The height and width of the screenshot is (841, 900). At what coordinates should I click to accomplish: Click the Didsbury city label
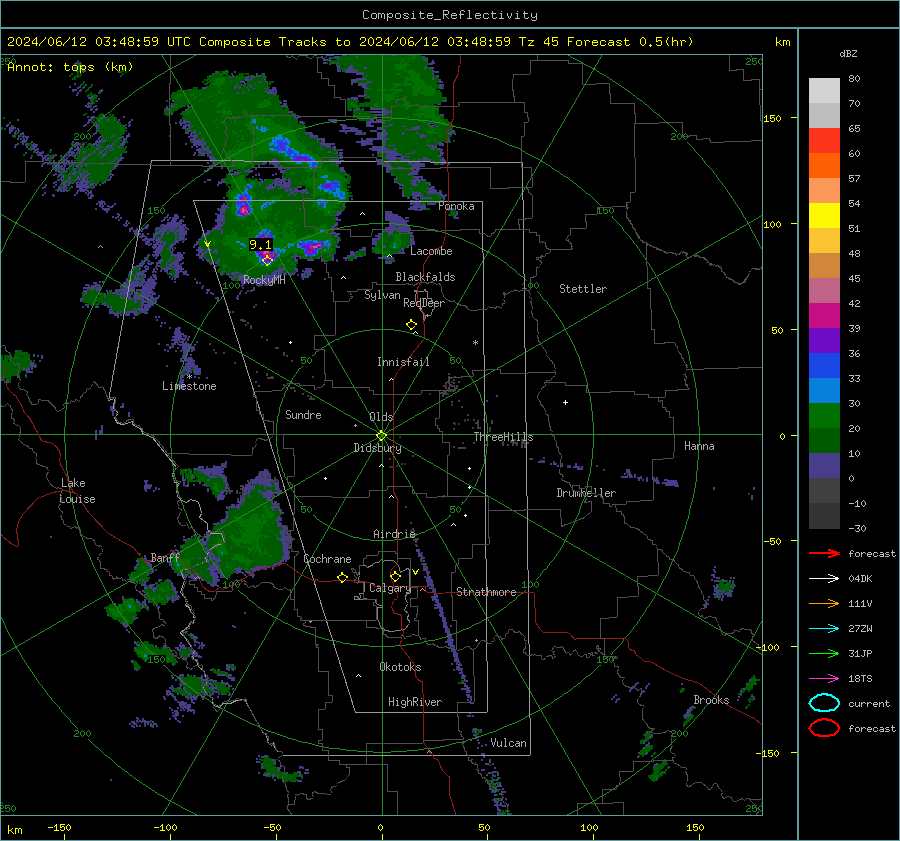tap(377, 448)
